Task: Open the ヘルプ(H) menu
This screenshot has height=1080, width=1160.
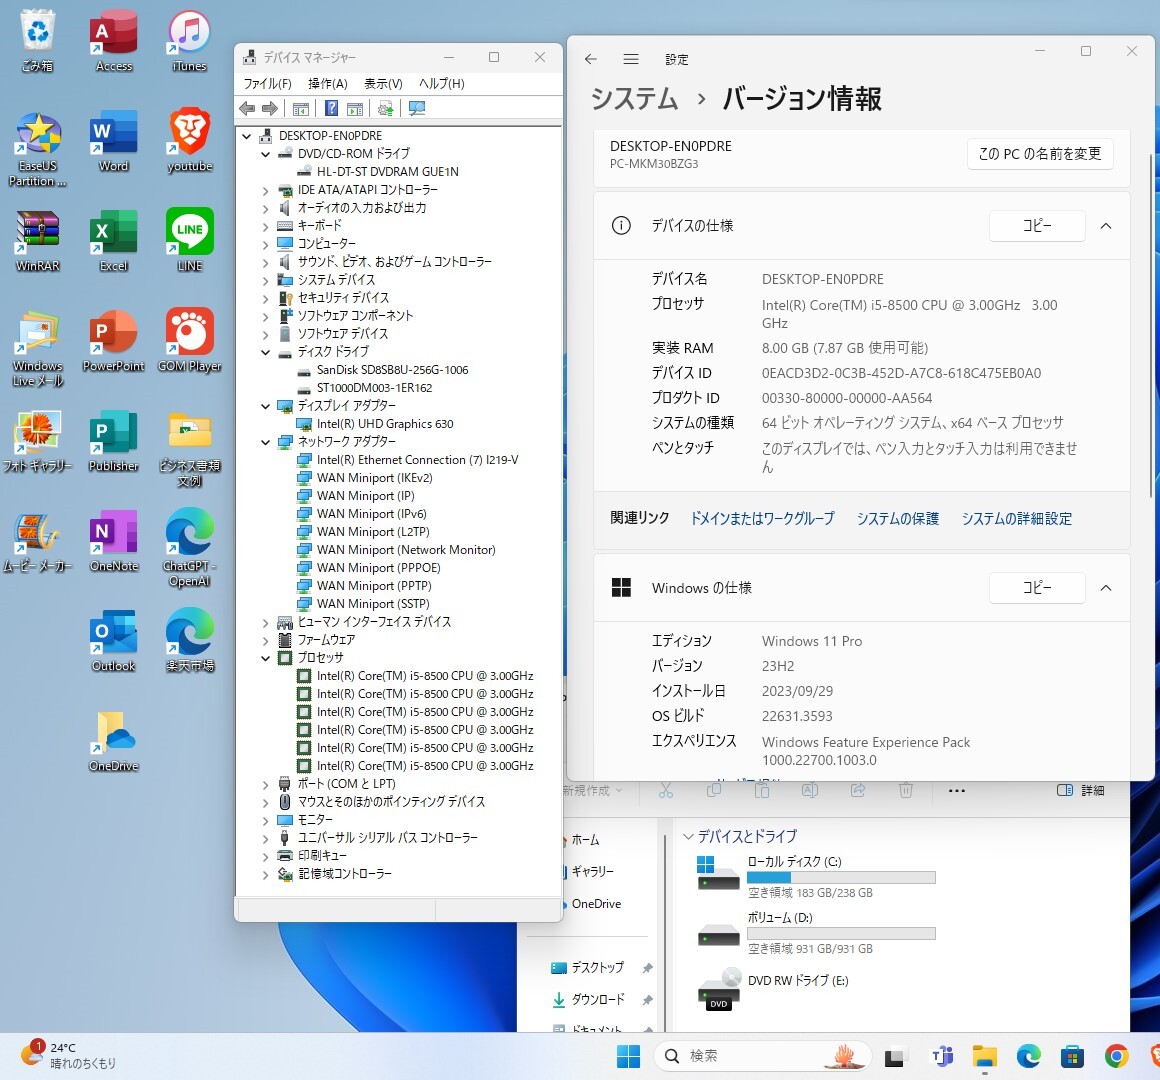Action: [442, 84]
